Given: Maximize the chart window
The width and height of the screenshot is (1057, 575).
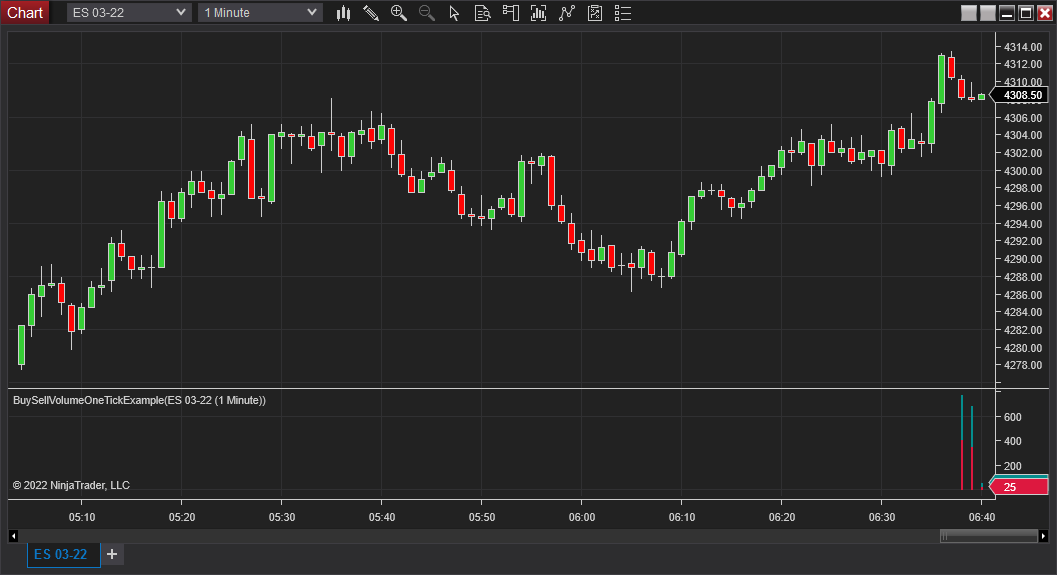Looking at the screenshot, I should (x=1026, y=13).
